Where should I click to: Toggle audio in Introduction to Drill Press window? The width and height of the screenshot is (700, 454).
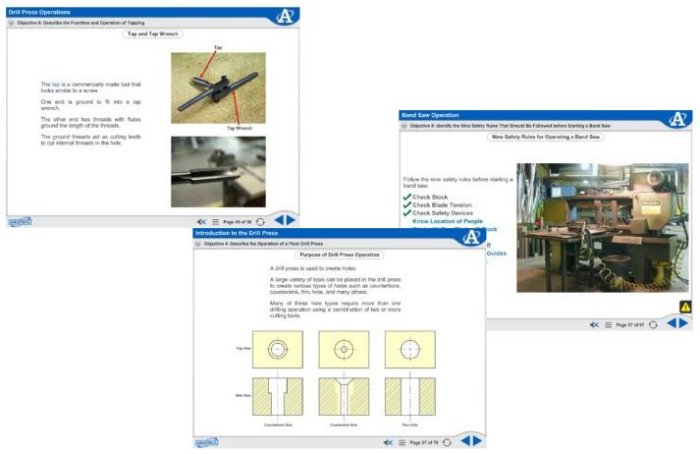388,441
